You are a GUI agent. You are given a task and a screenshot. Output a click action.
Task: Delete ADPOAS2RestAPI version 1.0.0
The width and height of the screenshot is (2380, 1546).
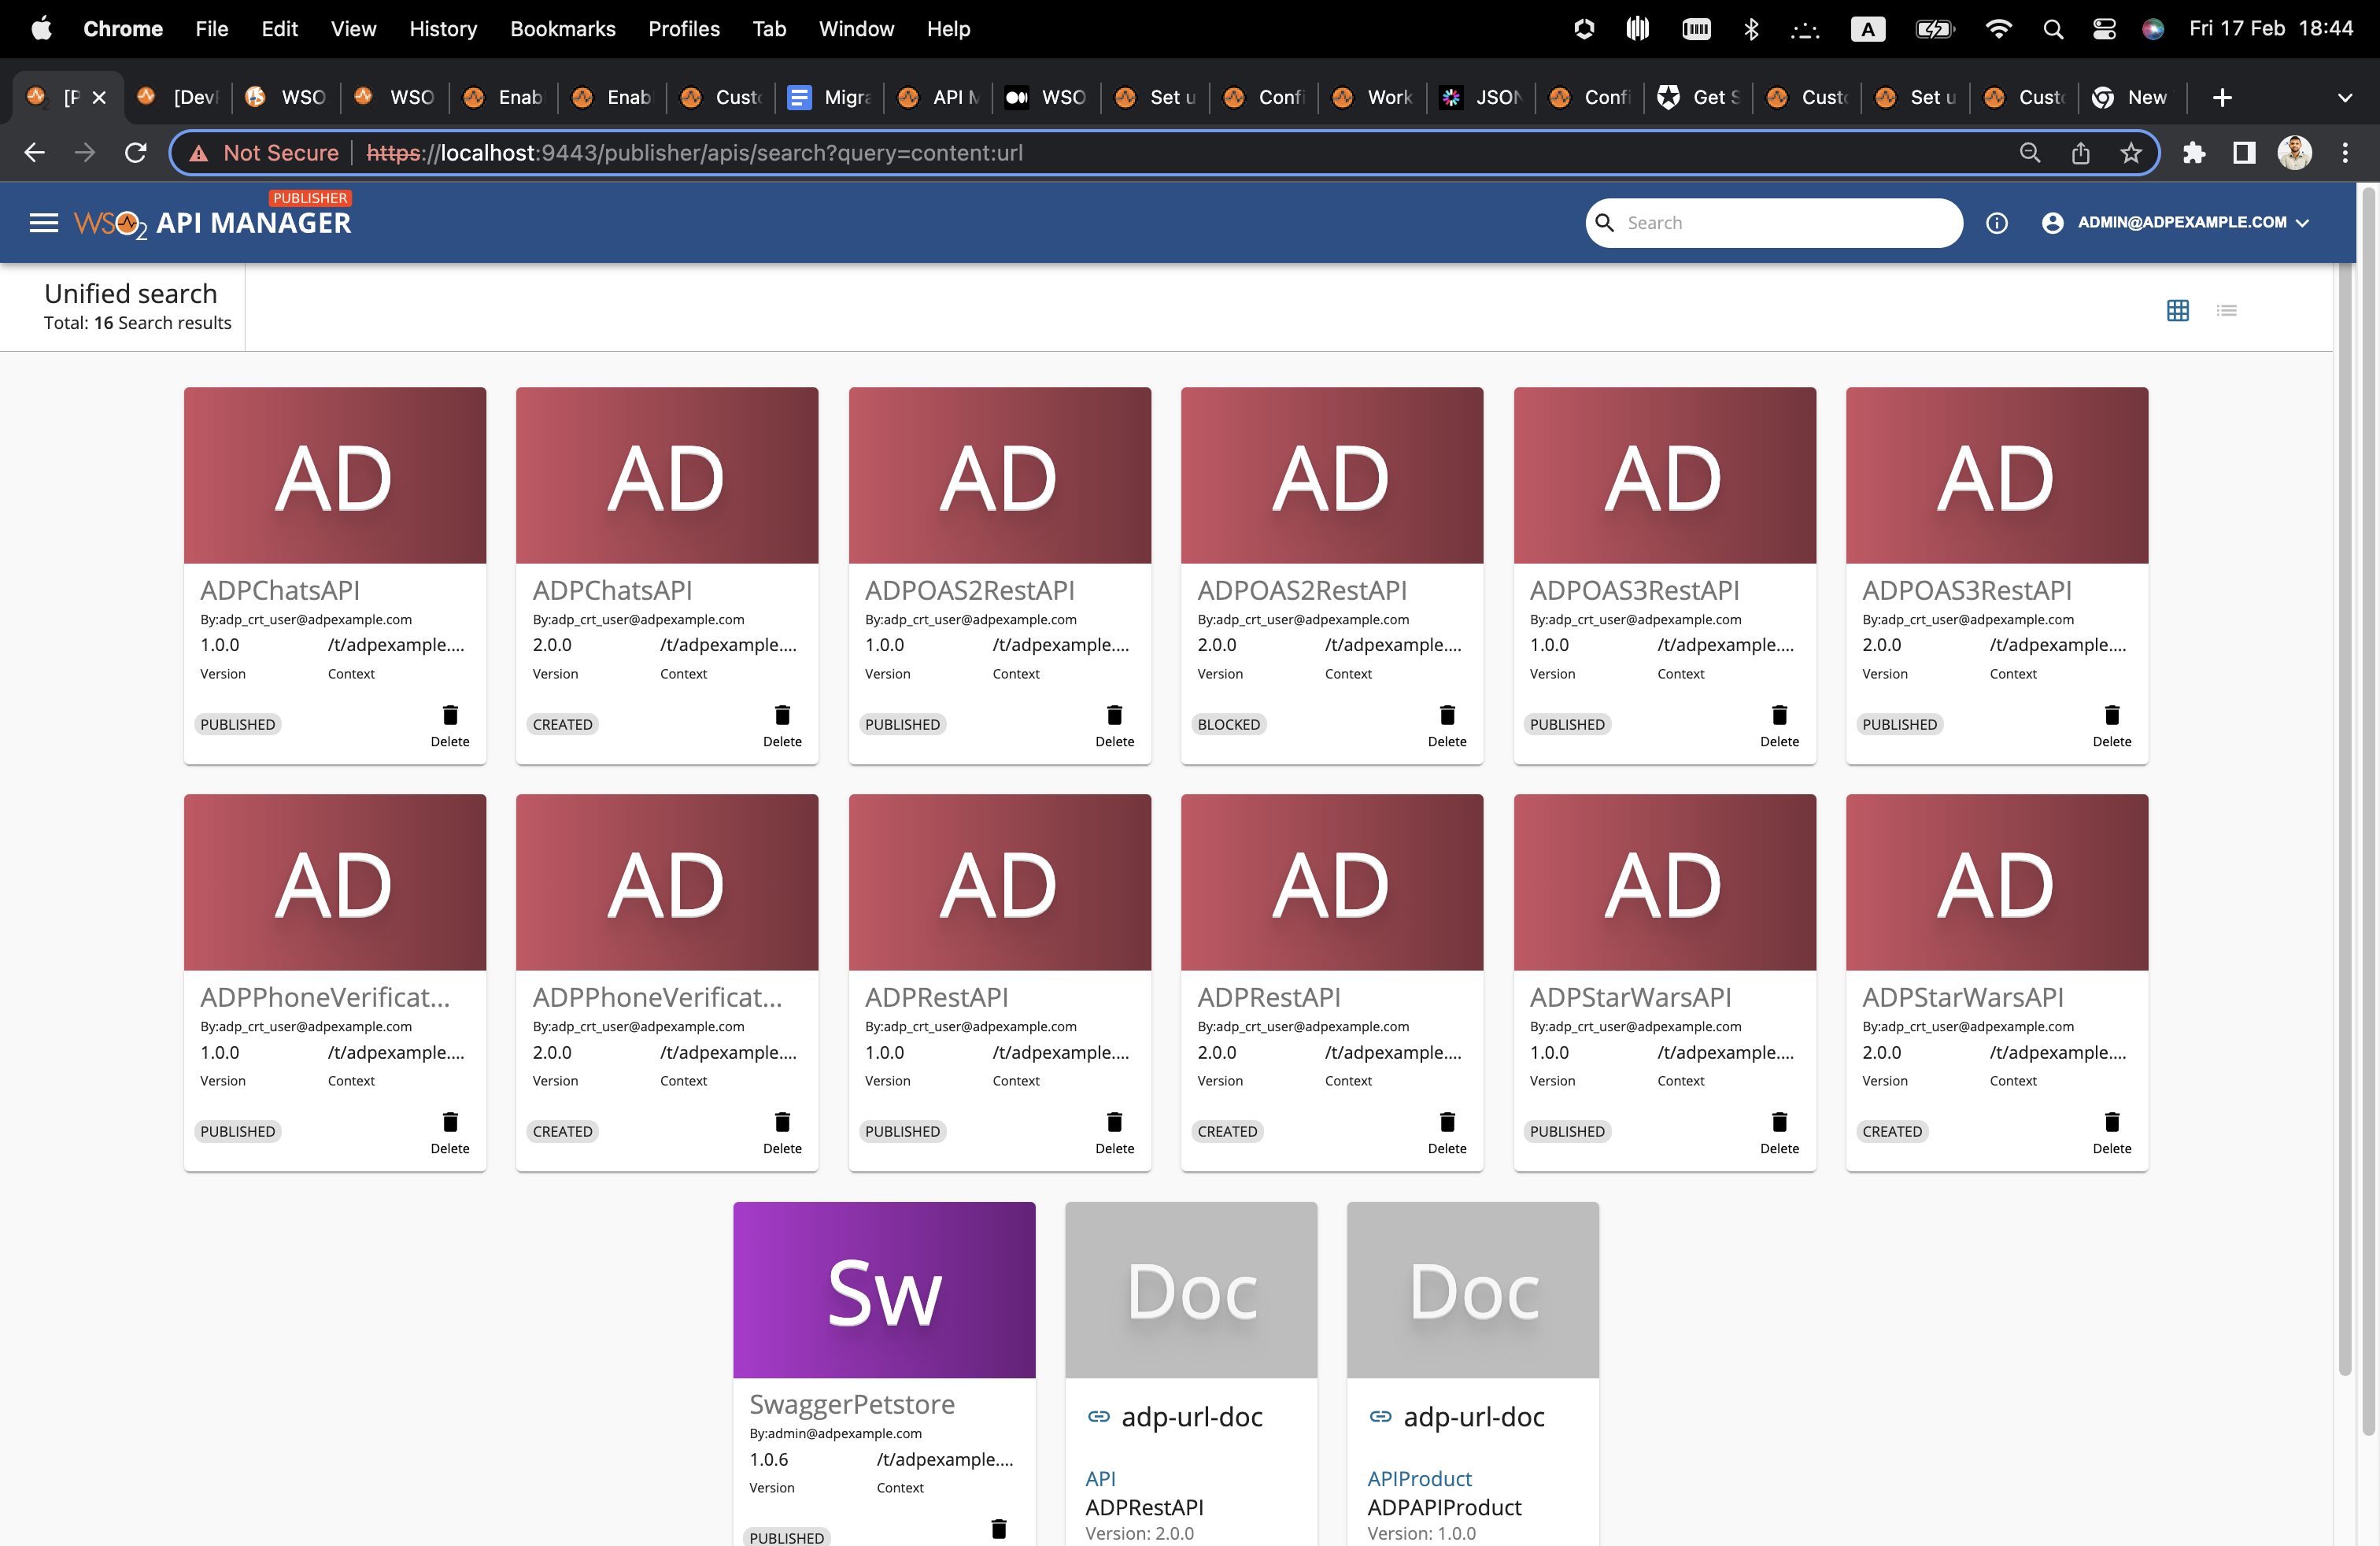click(x=1114, y=726)
